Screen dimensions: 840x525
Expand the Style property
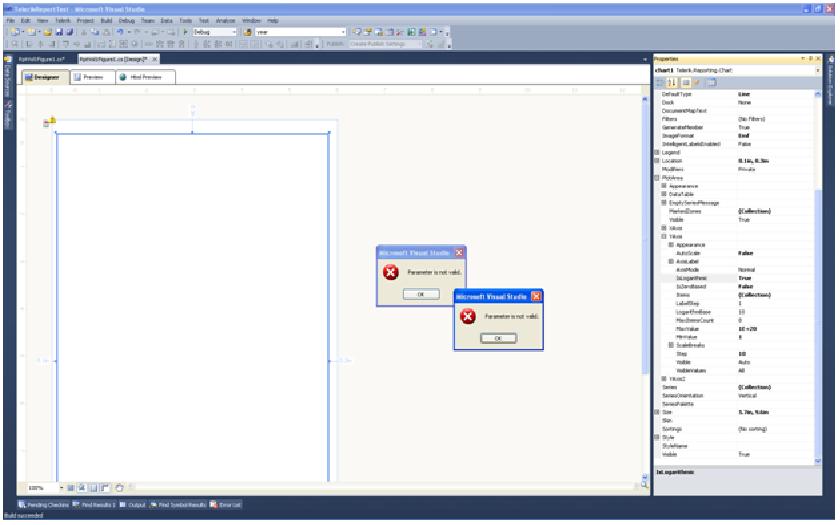coord(657,438)
